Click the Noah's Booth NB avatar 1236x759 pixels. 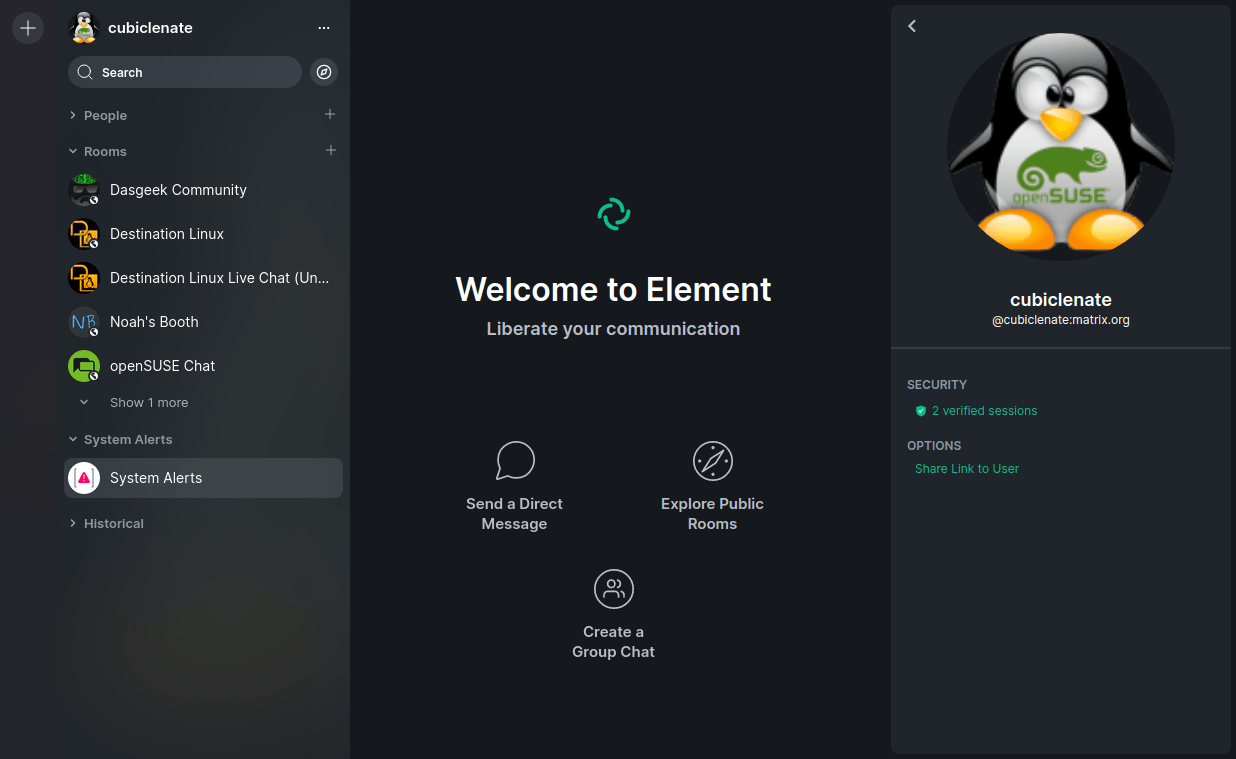pos(84,322)
